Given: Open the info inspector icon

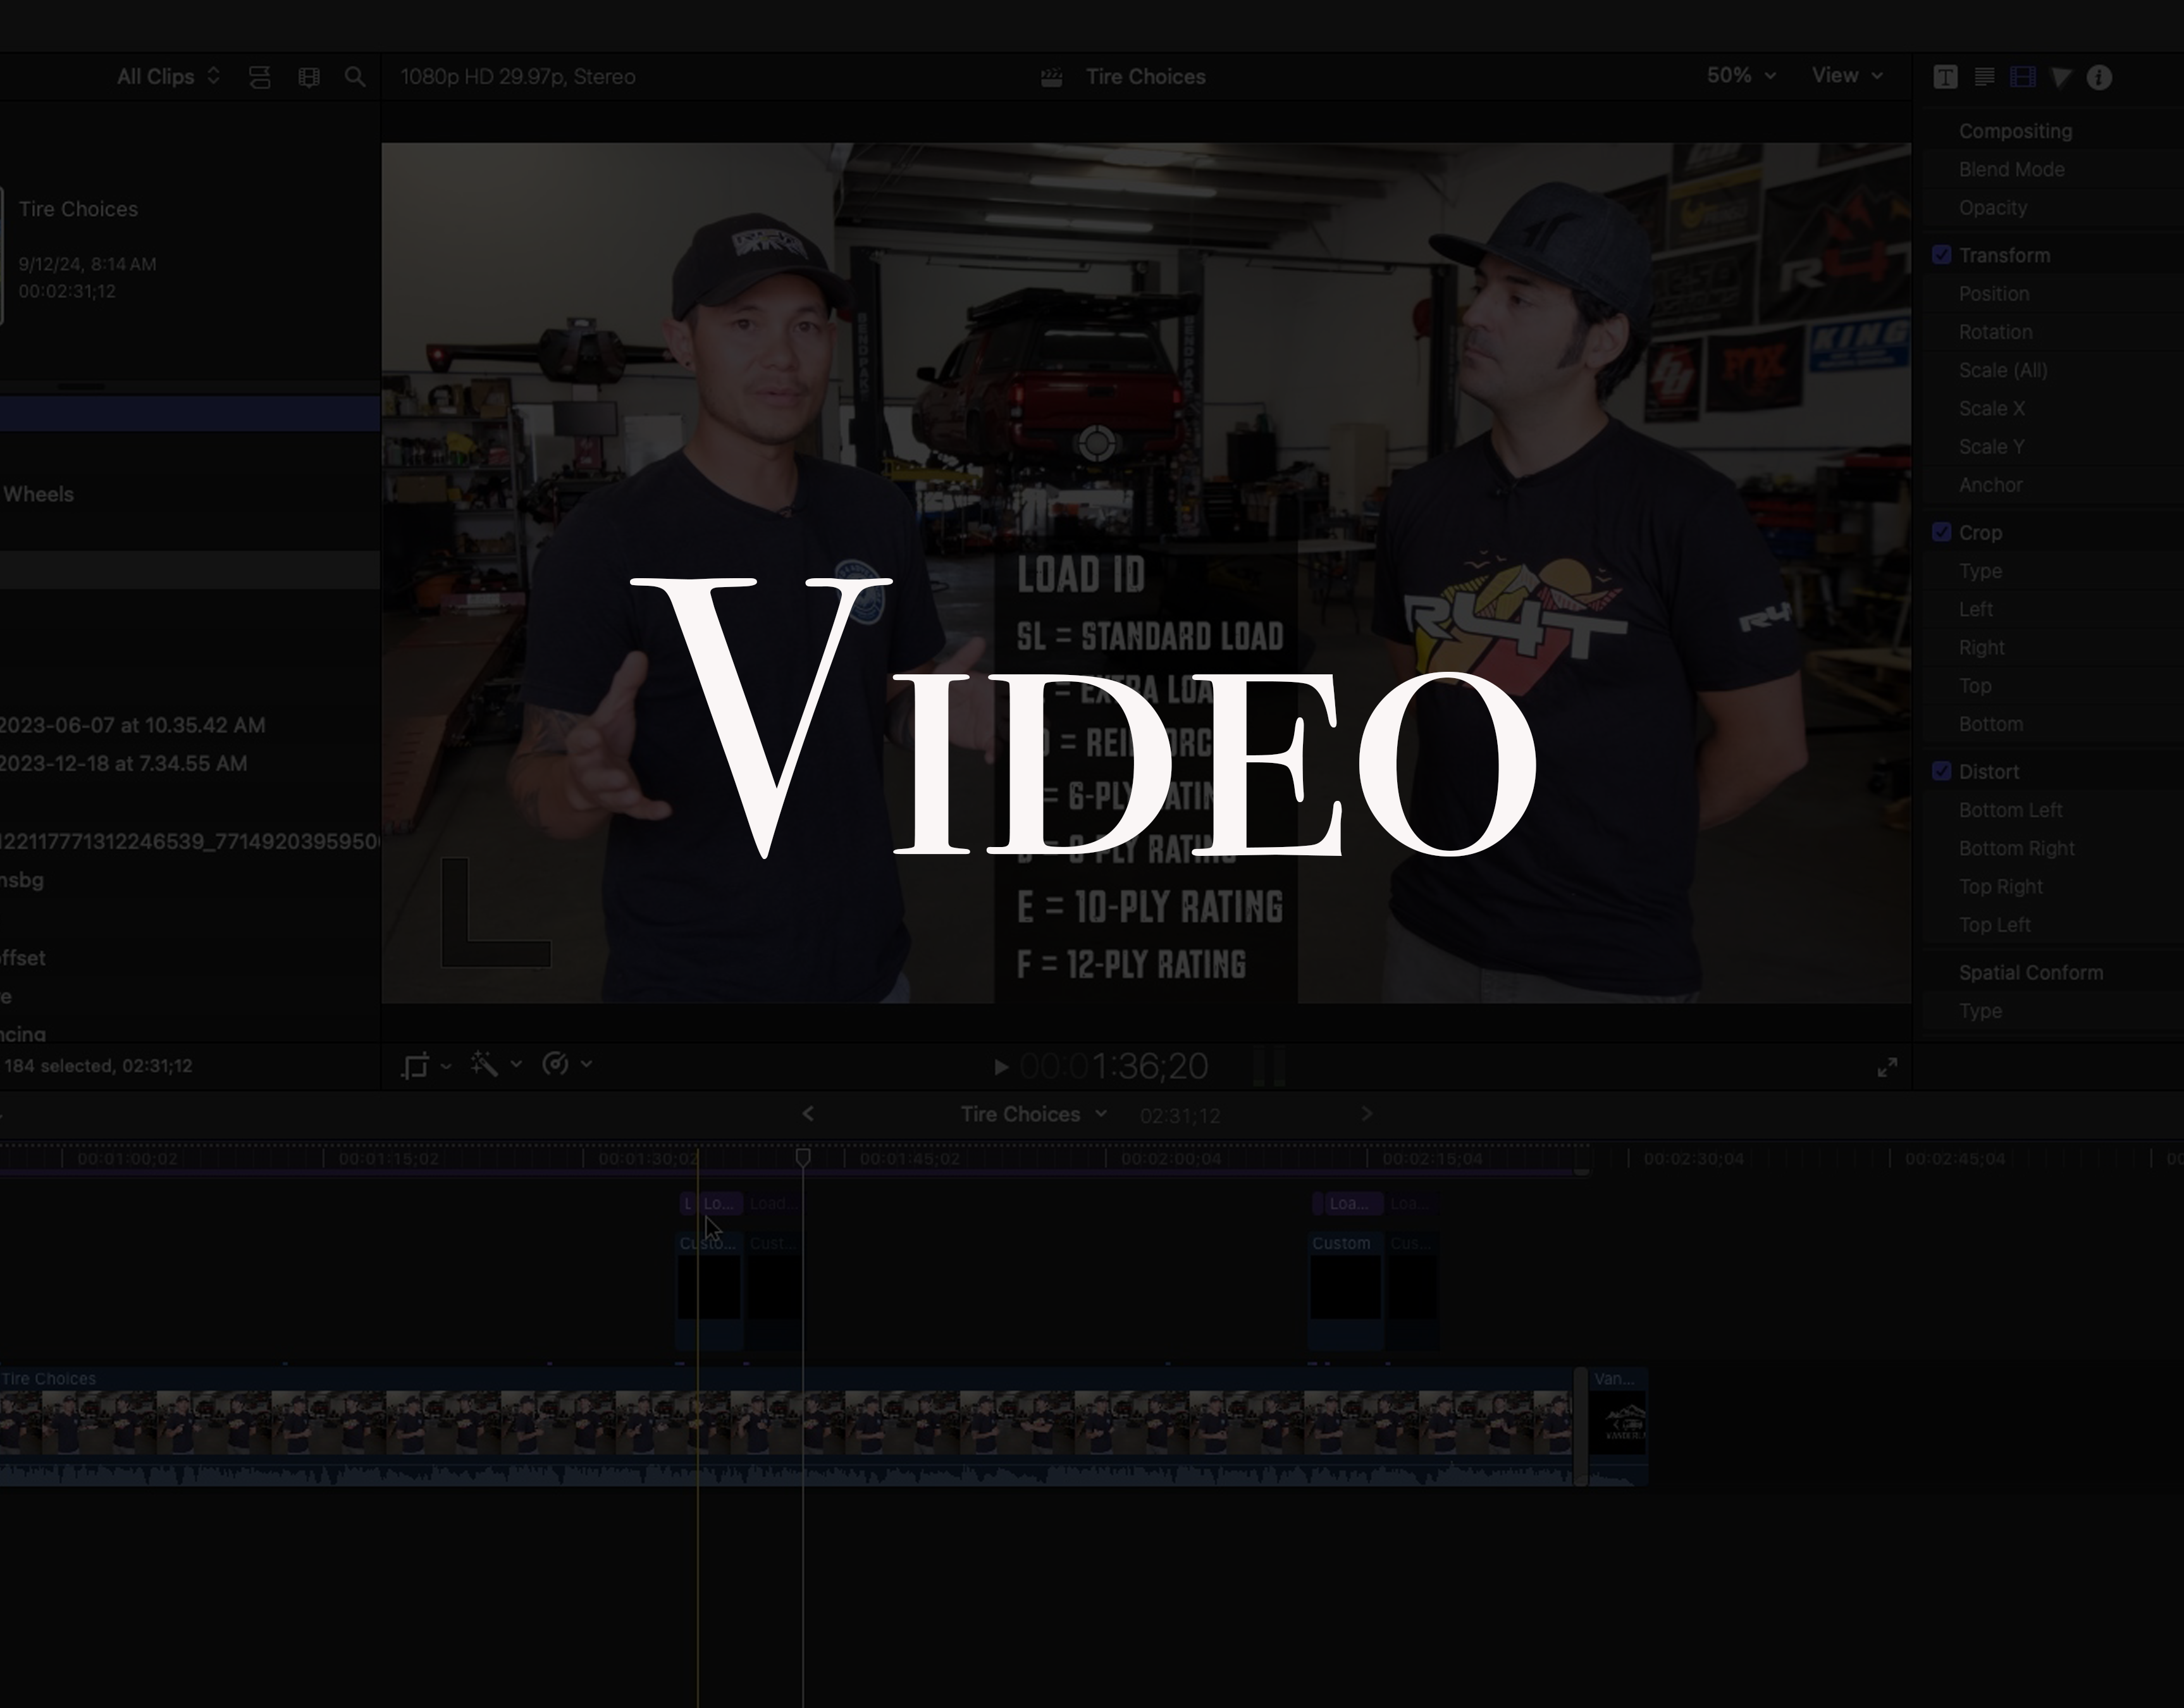Looking at the screenshot, I should 2100,77.
